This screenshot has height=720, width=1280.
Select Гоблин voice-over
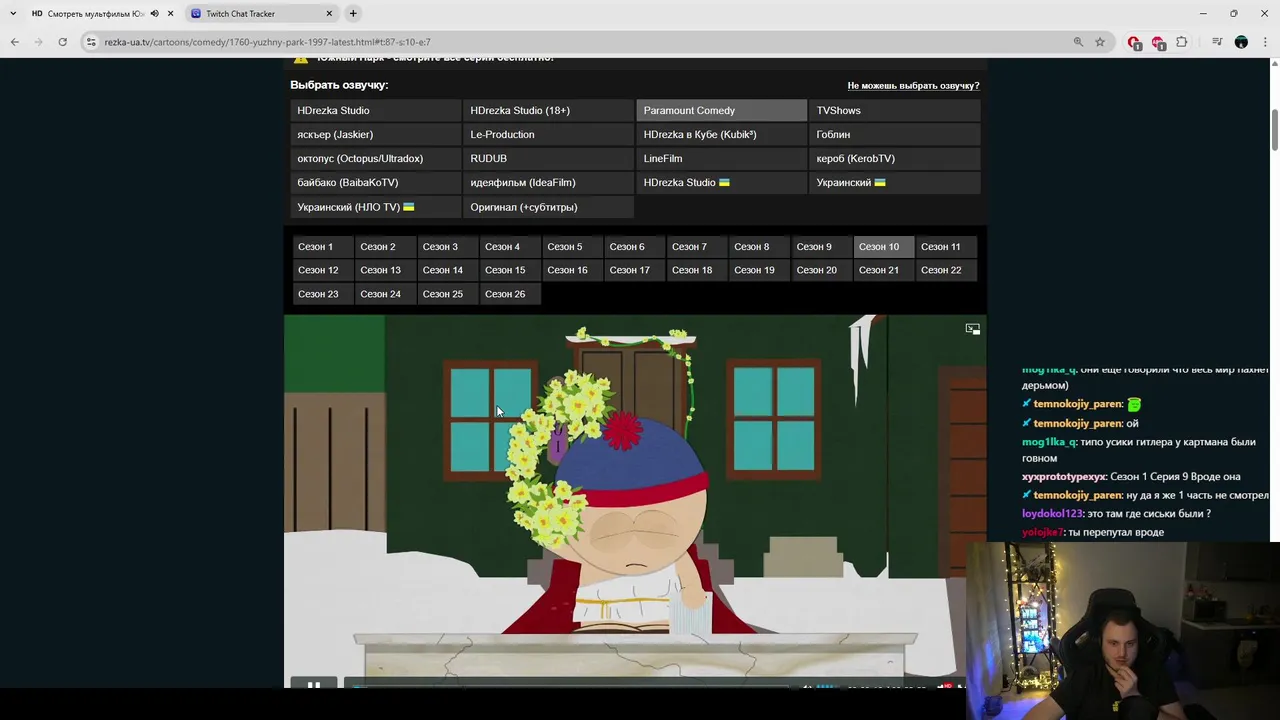pyautogui.click(x=895, y=134)
